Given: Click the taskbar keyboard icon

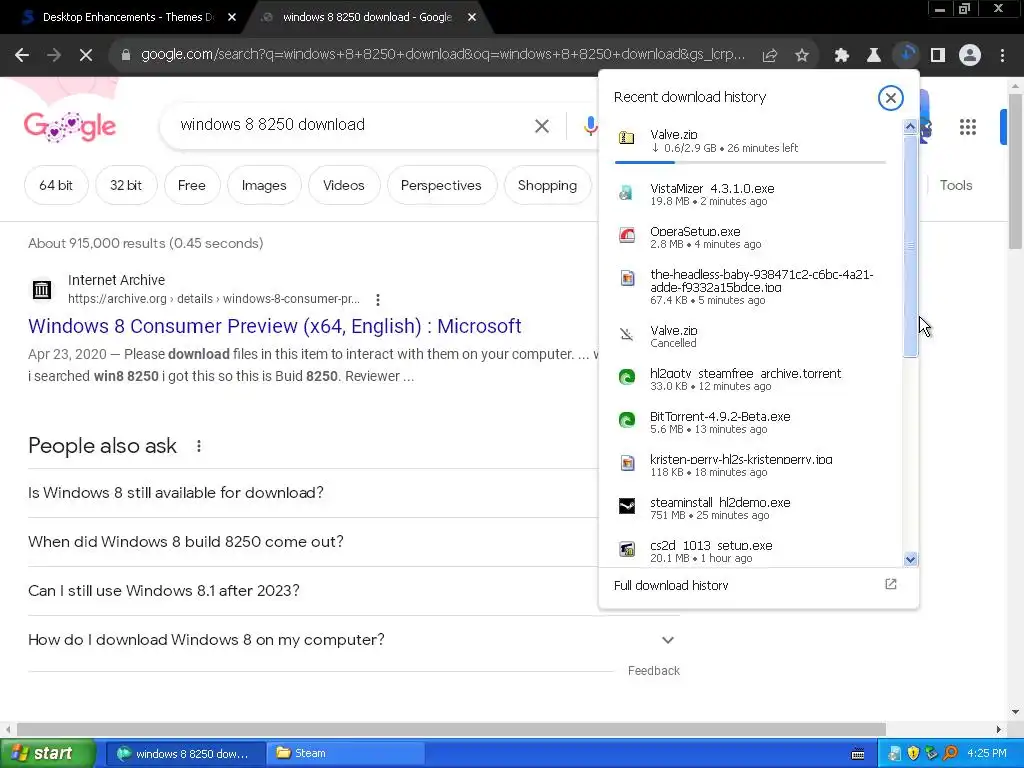Looking at the screenshot, I should (858, 754).
